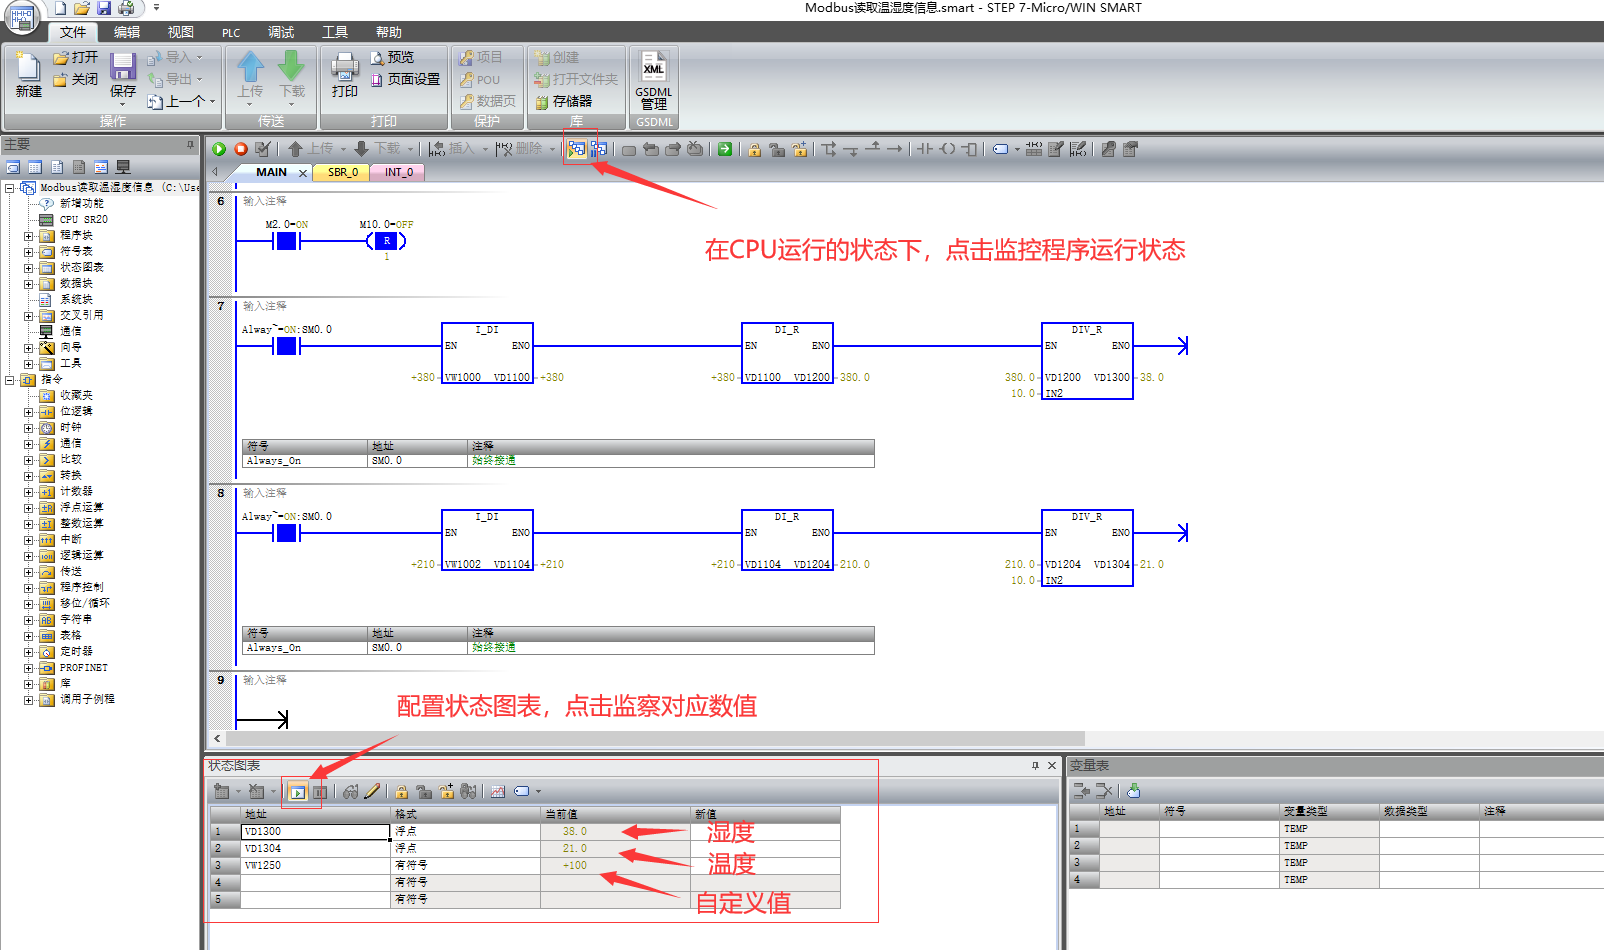The image size is (1604, 950).
Task: Click the 存储器 library memory icon
Action: [564, 101]
